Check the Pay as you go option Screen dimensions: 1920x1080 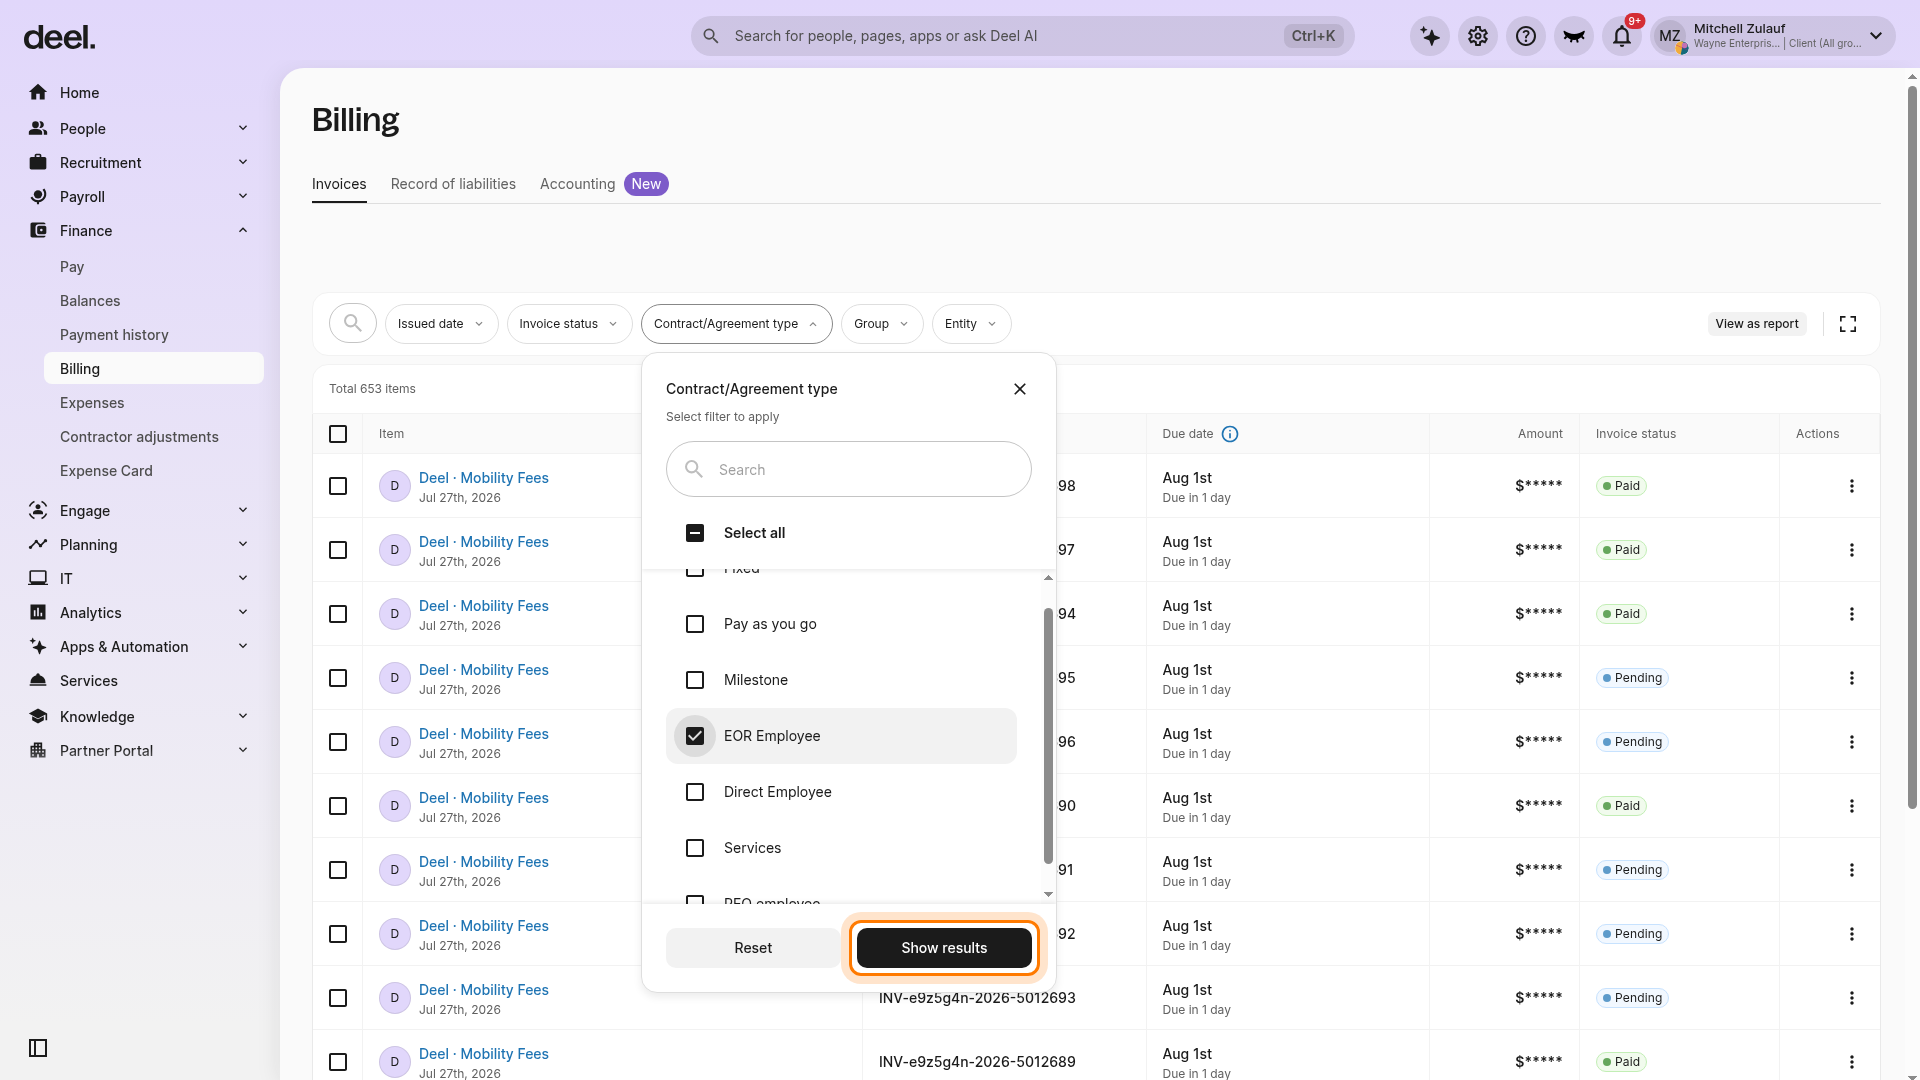click(695, 624)
